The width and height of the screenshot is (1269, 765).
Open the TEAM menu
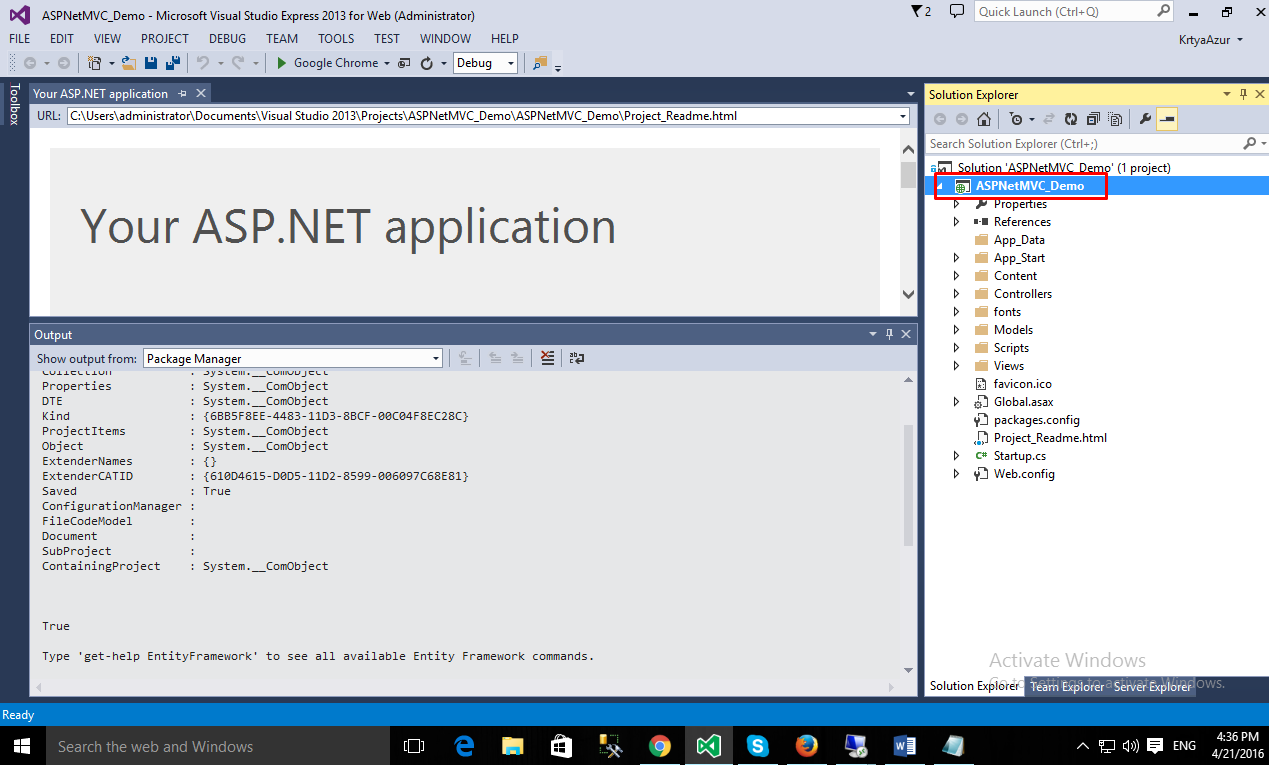[282, 39]
